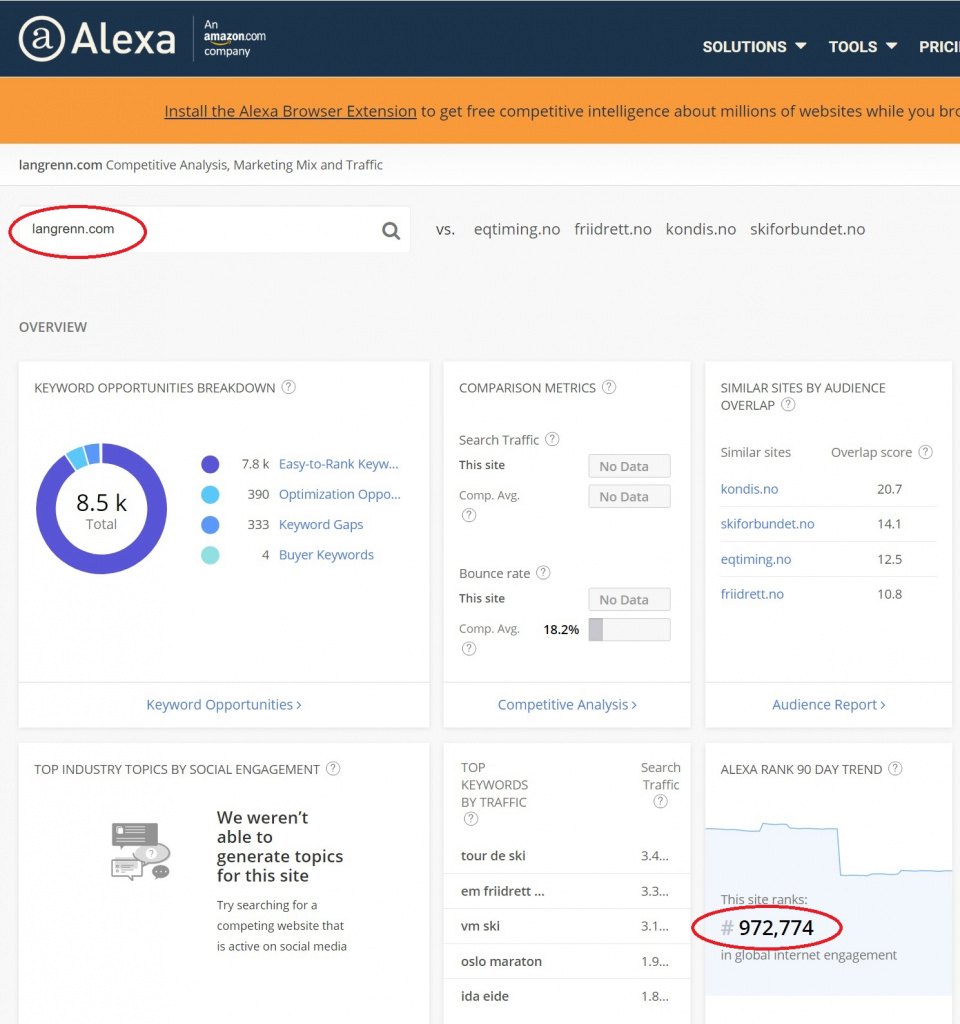Select competitor eqtiming.no in vs. list
The image size is (960, 1024).
517,229
